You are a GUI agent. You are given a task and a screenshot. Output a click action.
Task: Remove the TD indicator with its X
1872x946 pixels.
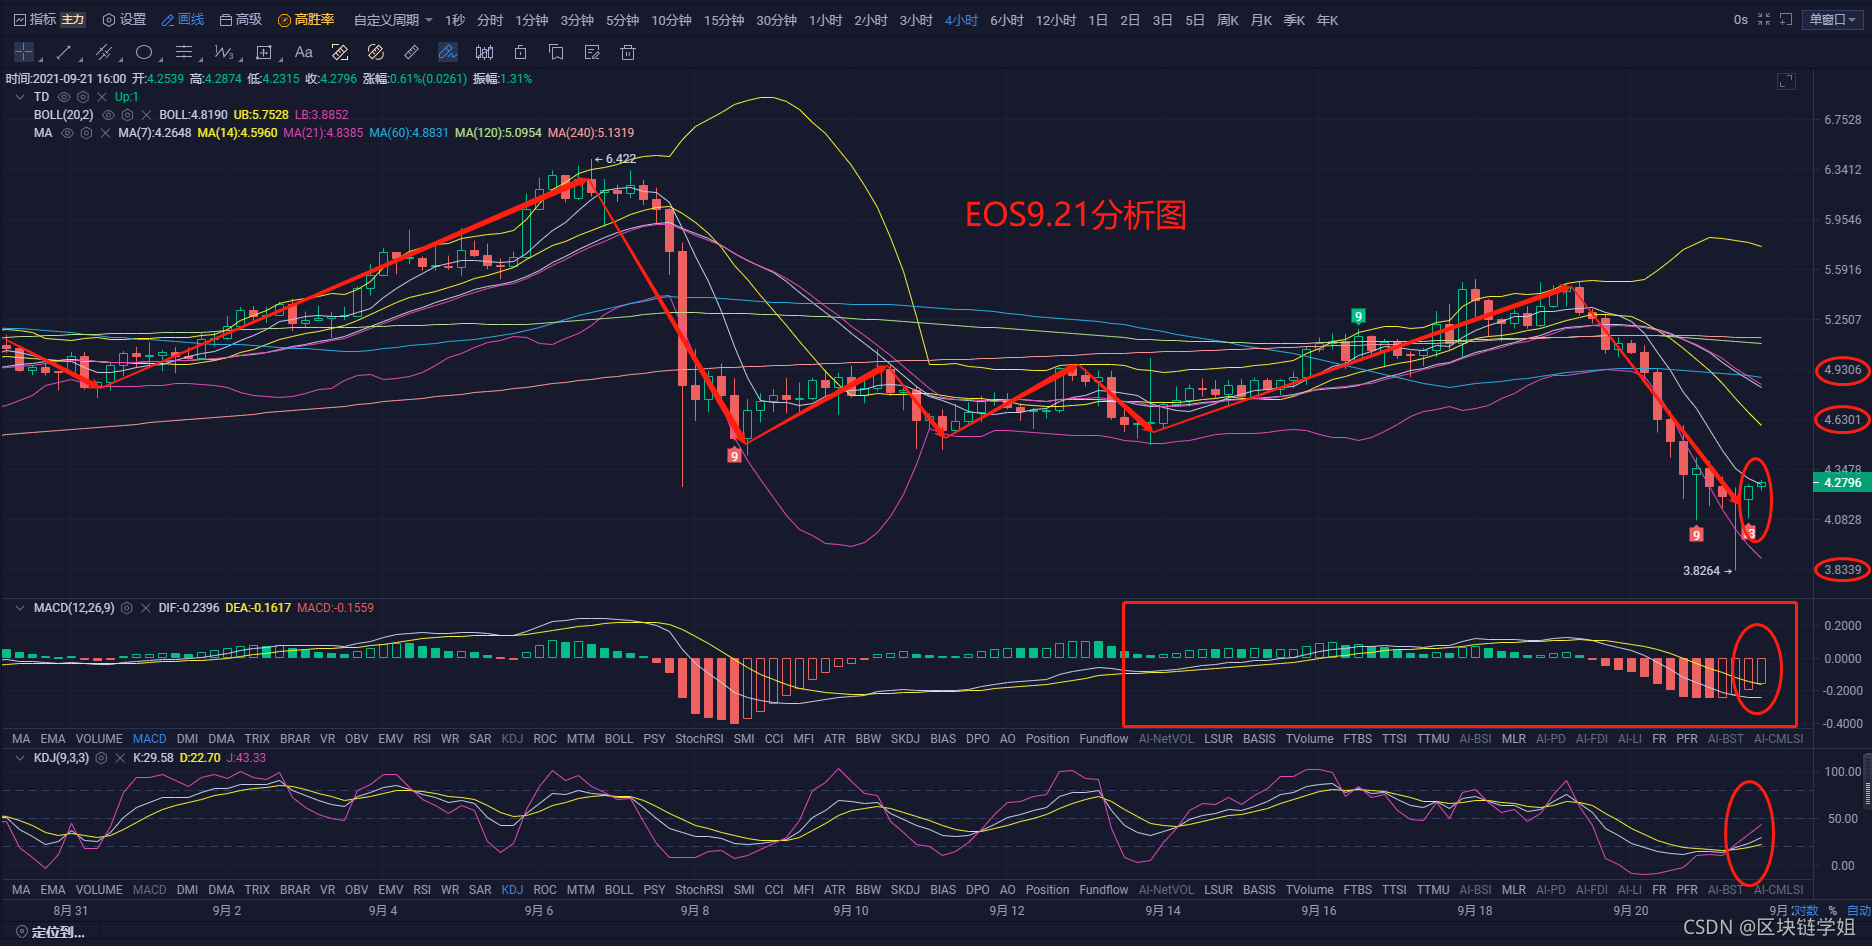102,97
